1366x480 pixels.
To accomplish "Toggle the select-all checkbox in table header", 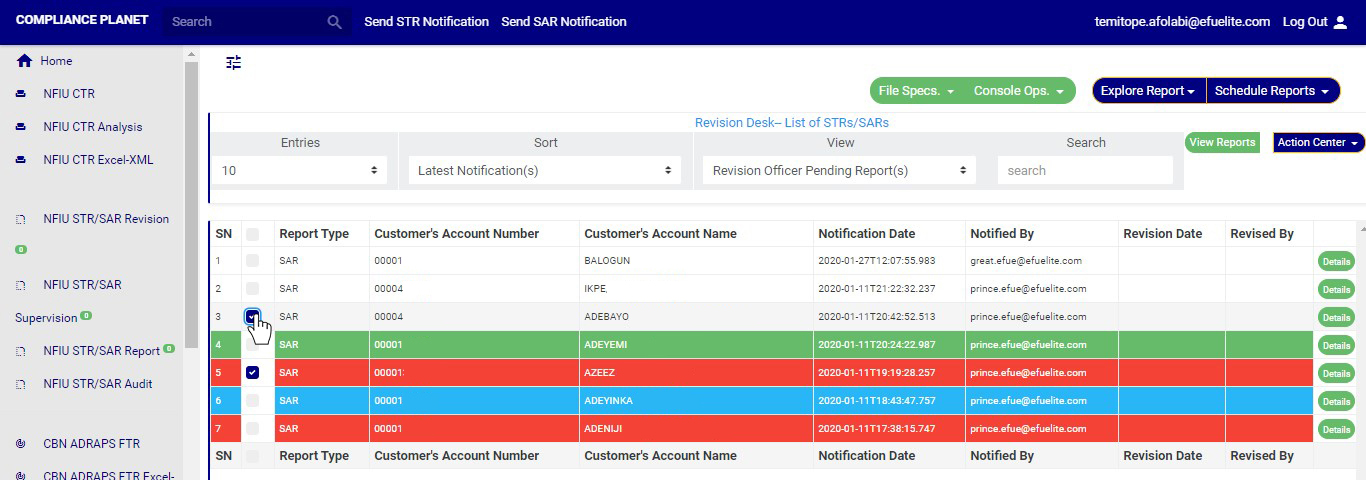I will [253, 234].
